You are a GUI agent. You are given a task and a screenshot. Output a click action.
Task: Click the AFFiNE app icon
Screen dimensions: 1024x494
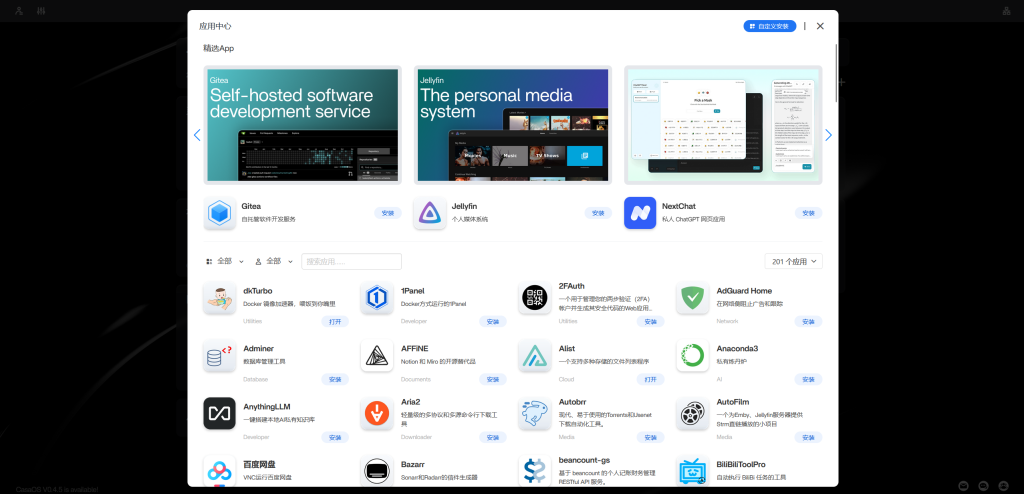click(x=377, y=356)
